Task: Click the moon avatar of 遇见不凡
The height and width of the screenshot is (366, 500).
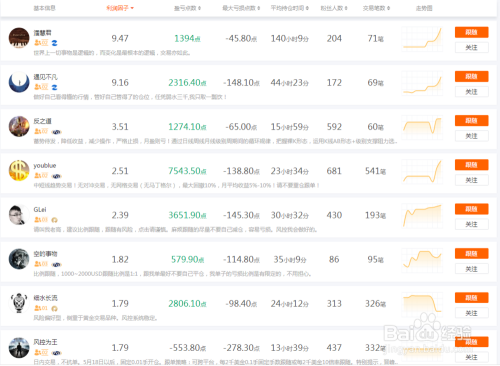Action: tap(19, 82)
